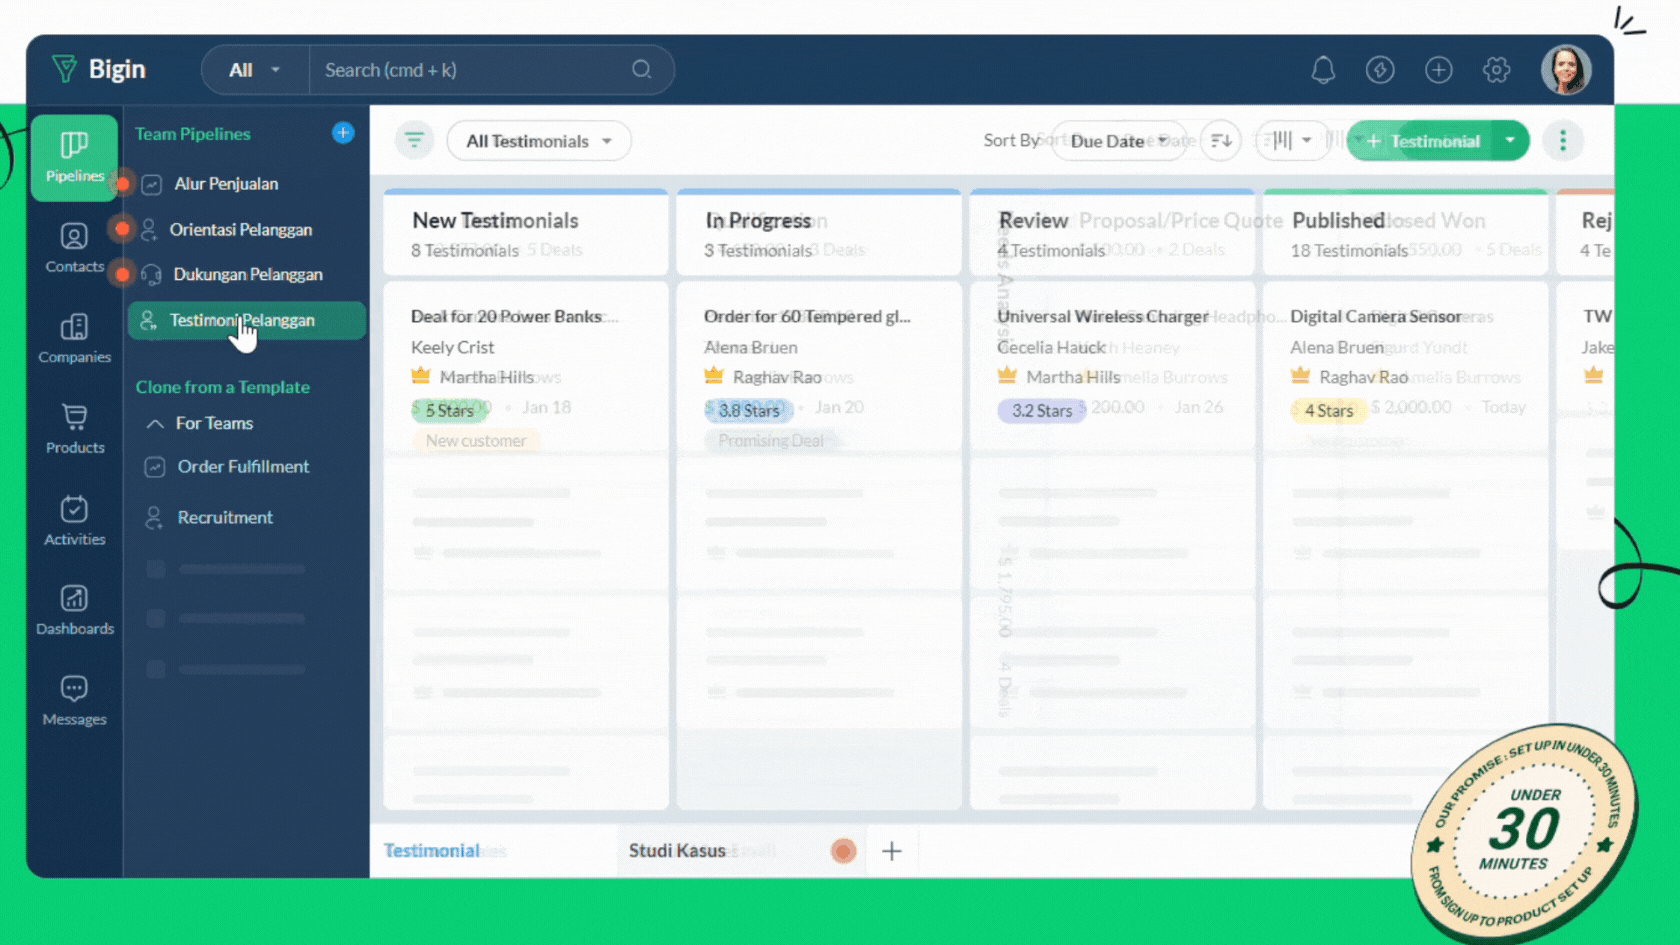The width and height of the screenshot is (1680, 945).
Task: Open the Products module
Action: (74, 429)
